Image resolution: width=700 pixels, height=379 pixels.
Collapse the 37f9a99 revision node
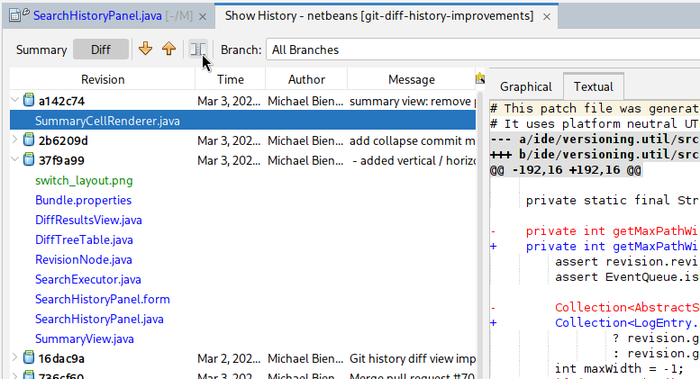pos(15,159)
